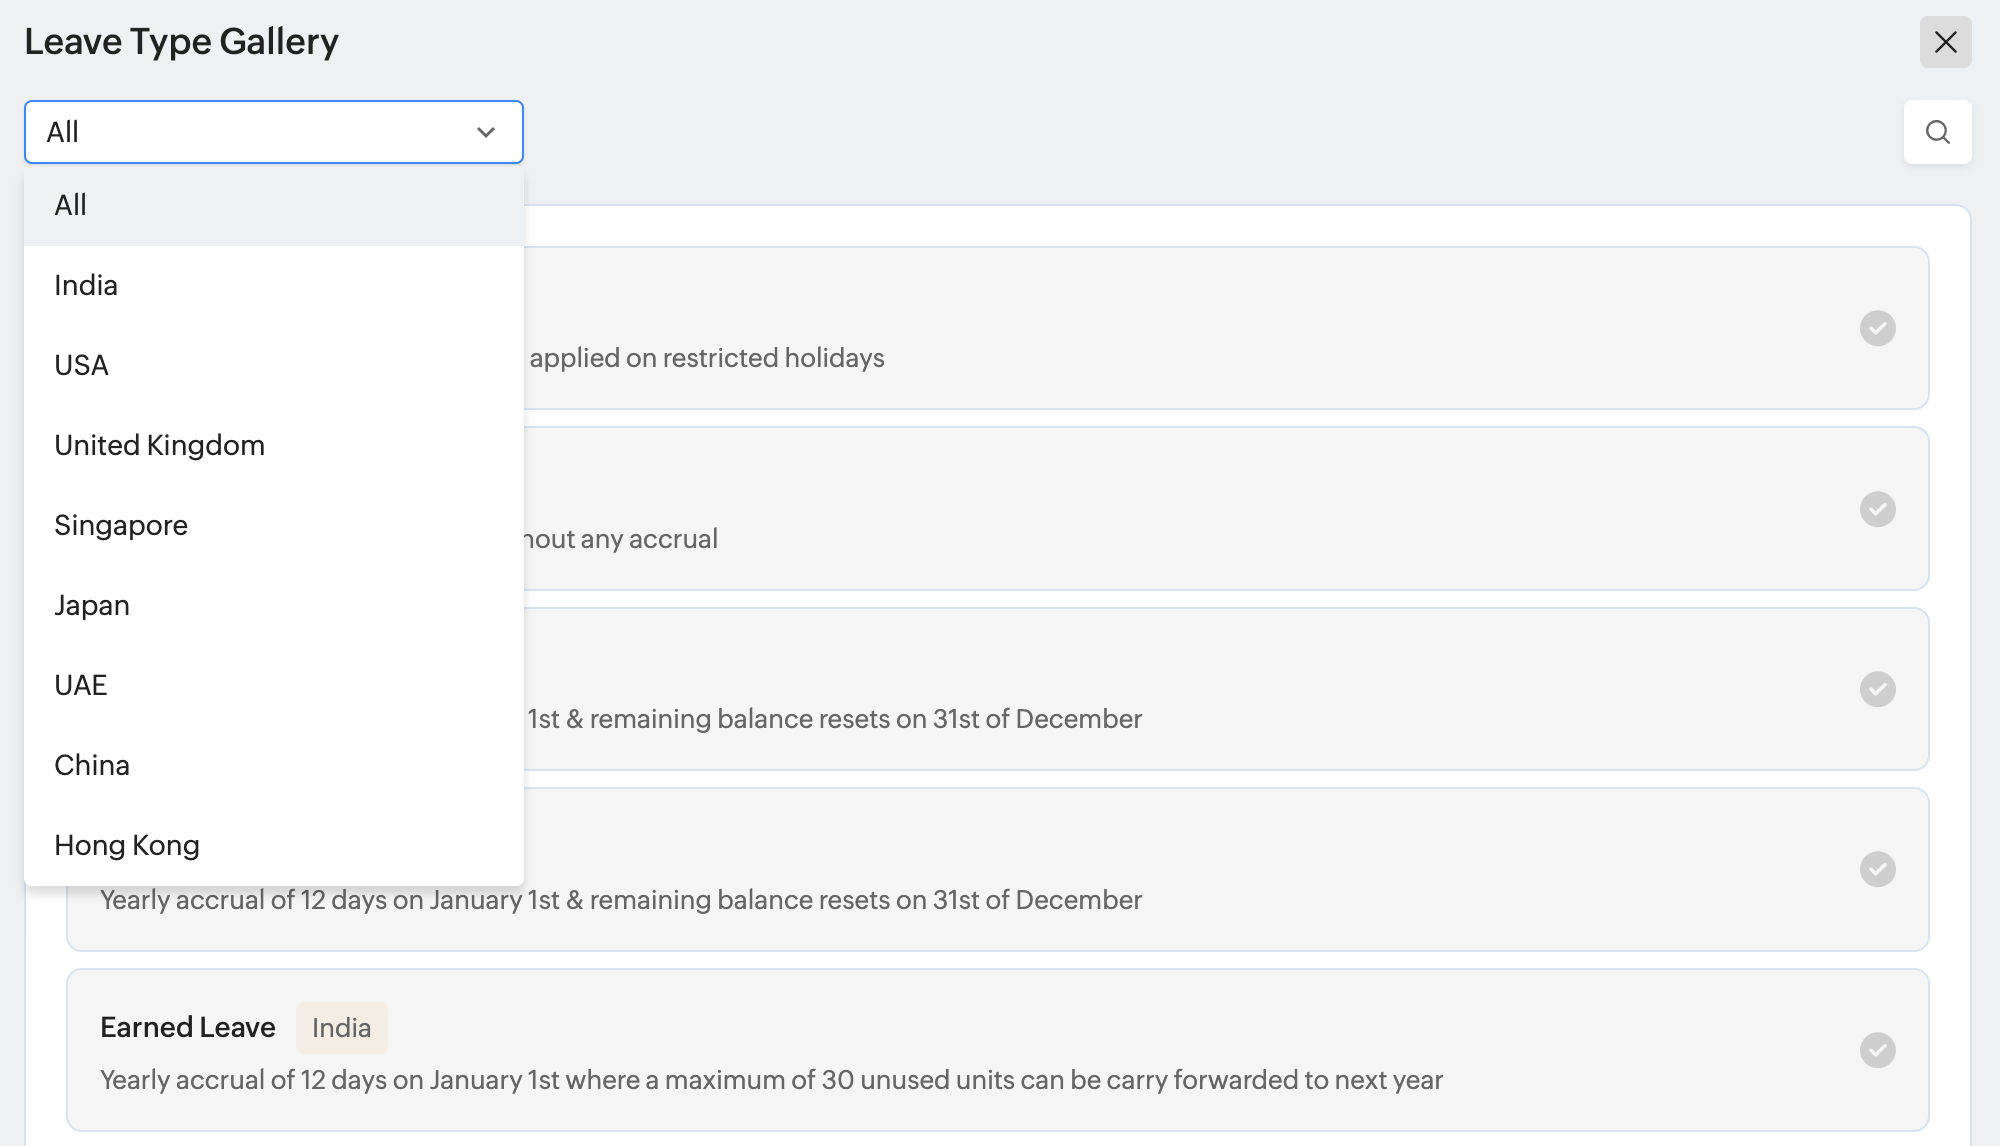Image resolution: width=2000 pixels, height=1146 pixels.
Task: Pick Singapore from the dropdown options
Action: [121, 526]
